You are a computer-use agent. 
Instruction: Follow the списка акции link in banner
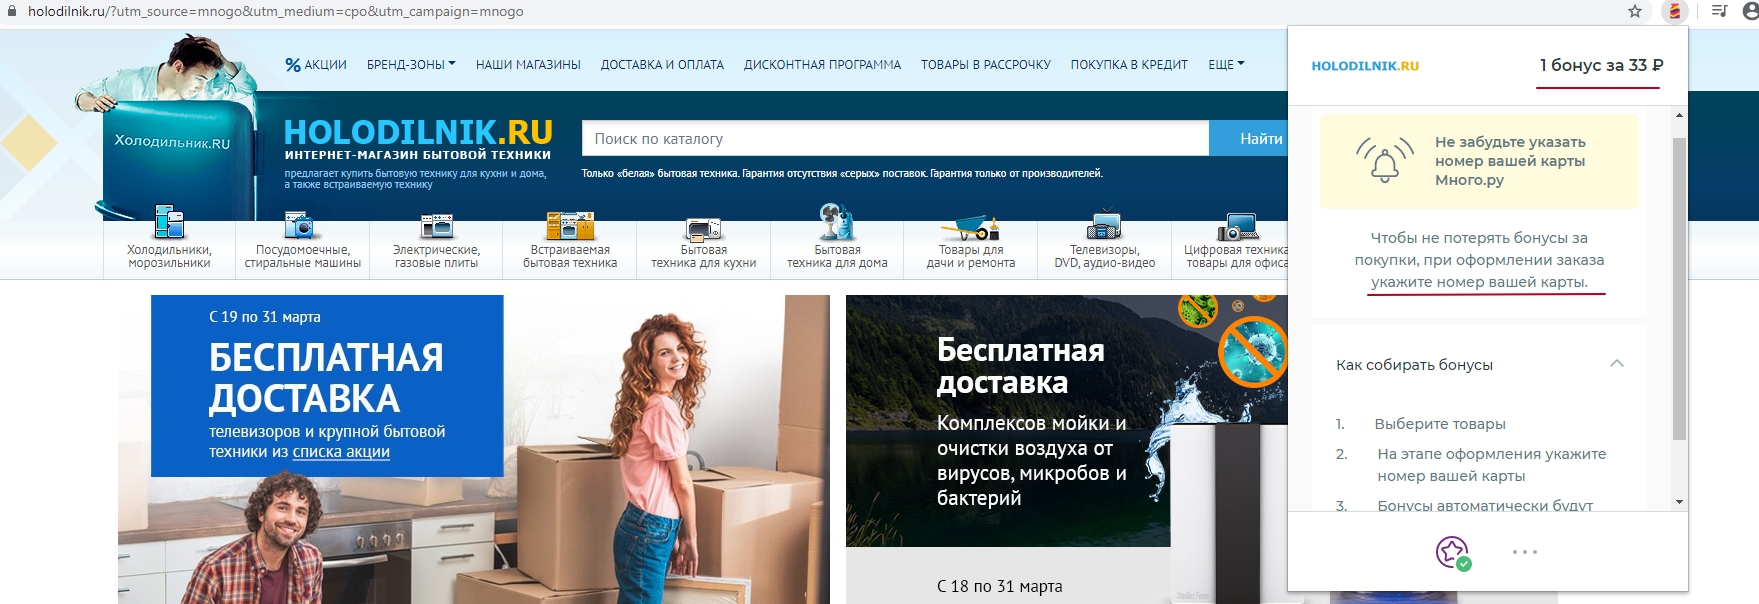tap(341, 452)
